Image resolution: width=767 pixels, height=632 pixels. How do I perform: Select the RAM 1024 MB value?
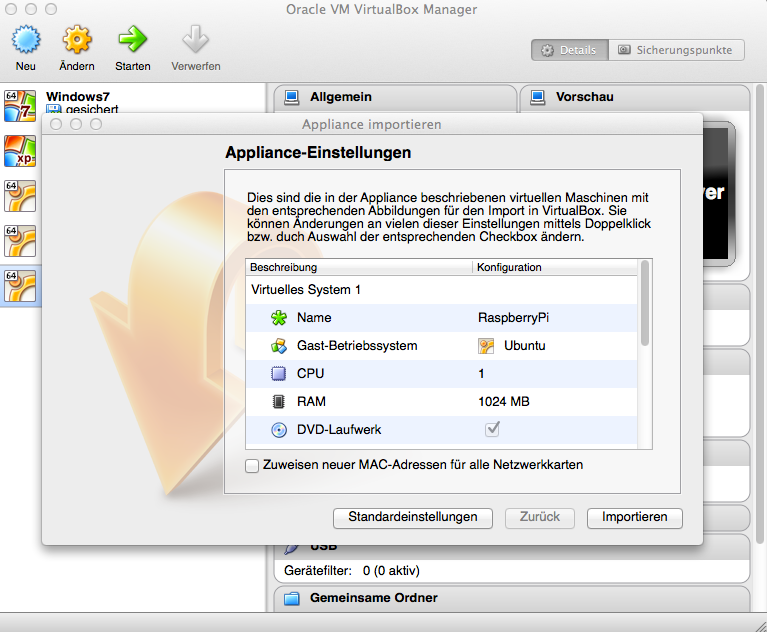[510, 402]
